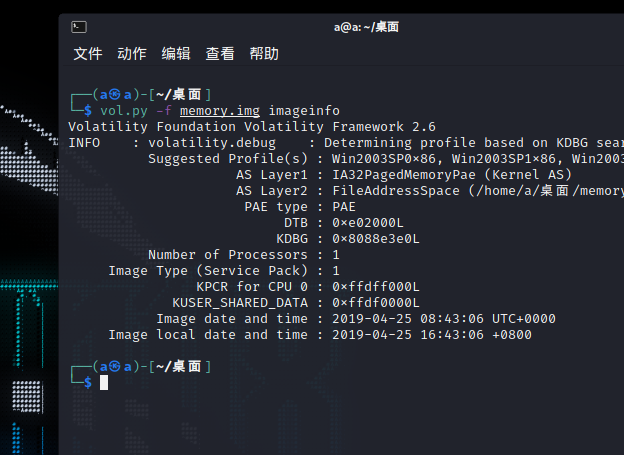The image size is (624, 455).
Task: Click the cursor at the bottom prompt
Action: click(x=104, y=383)
